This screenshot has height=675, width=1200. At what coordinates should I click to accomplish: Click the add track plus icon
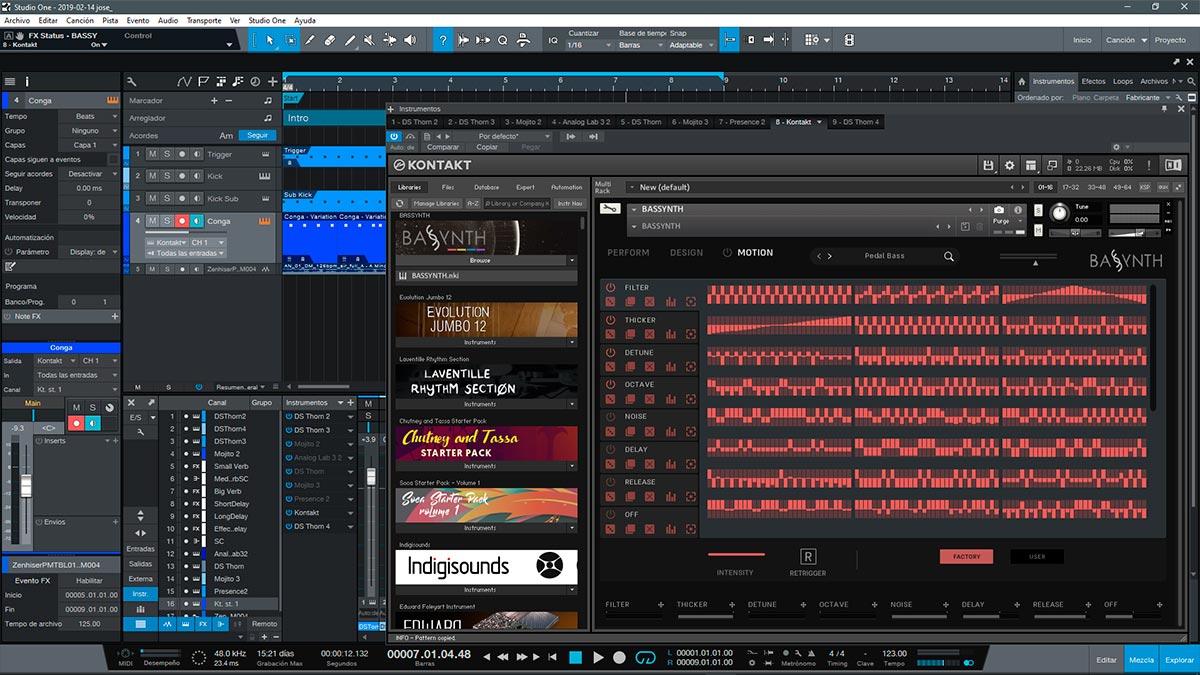click(x=273, y=81)
